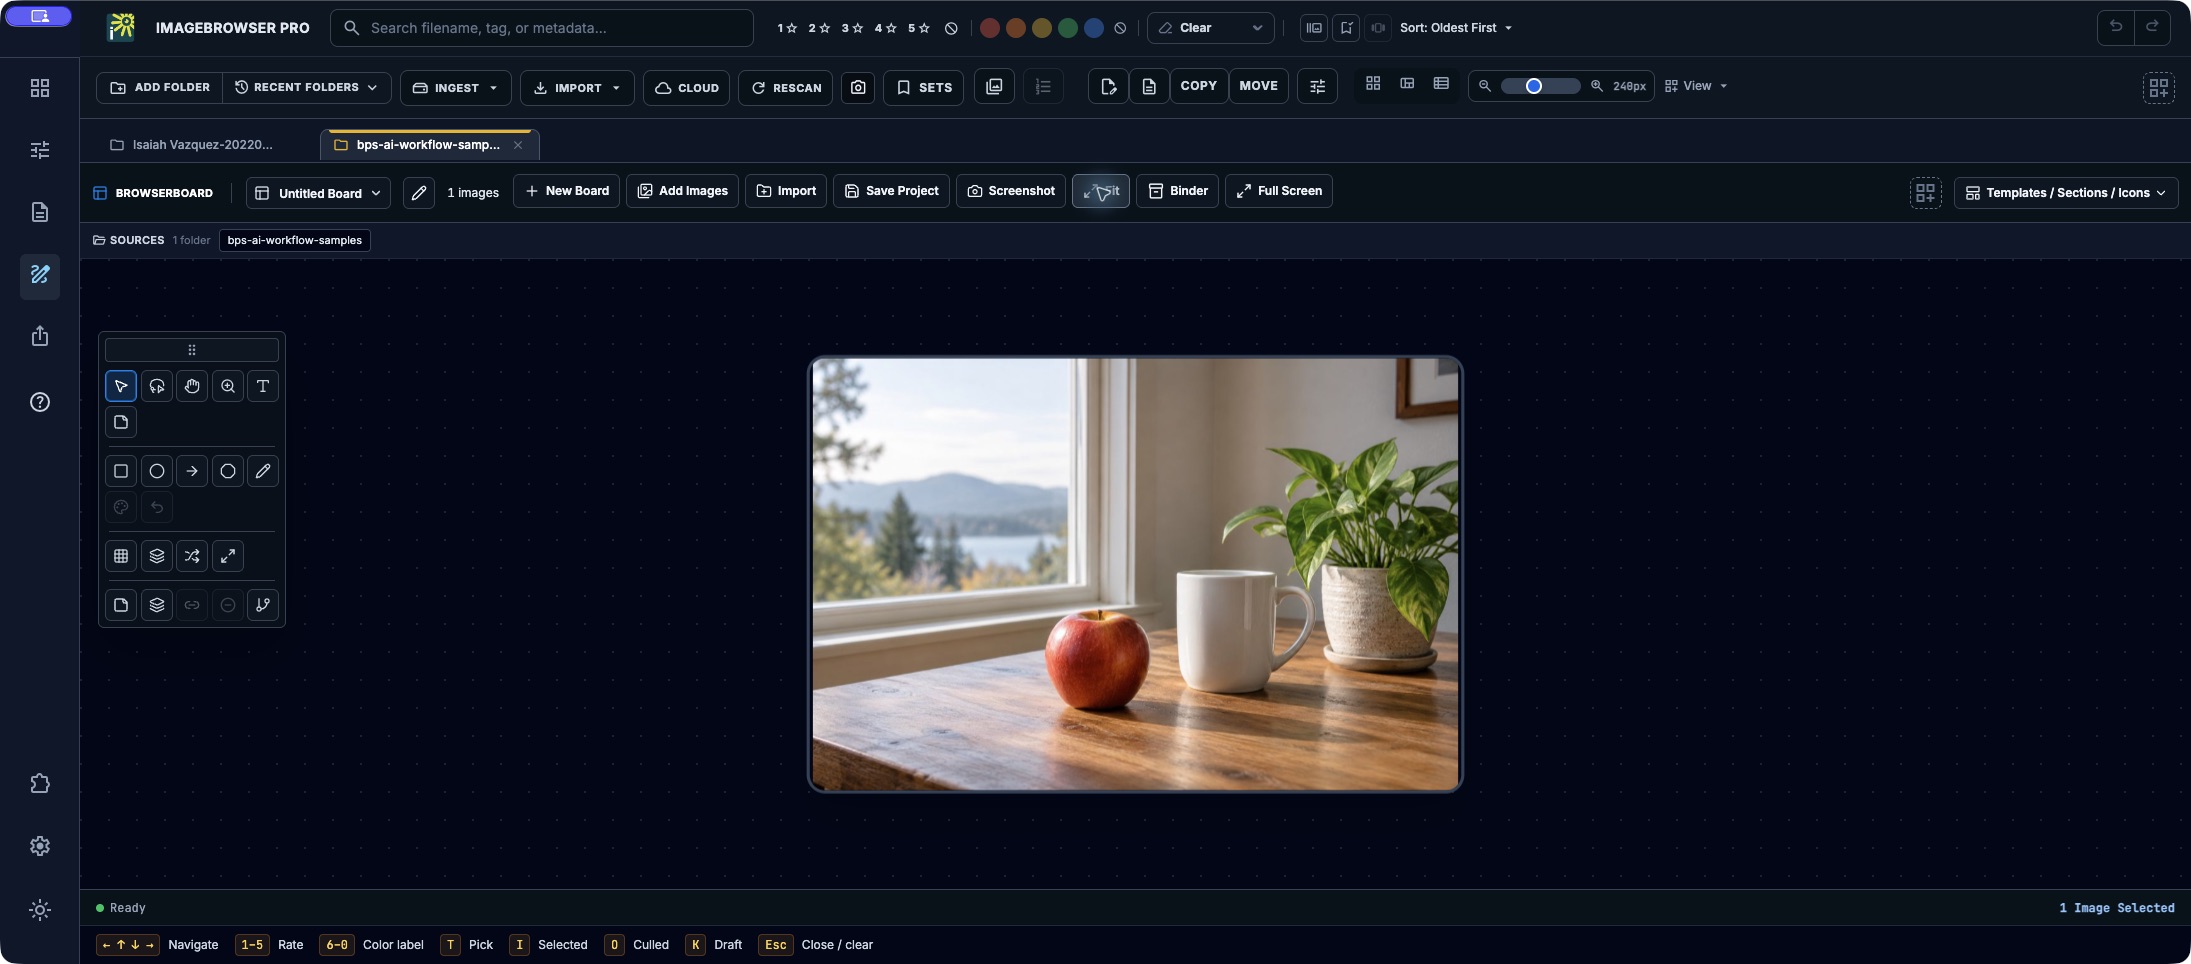Open the Sort: Oldest First dropdown
Image resolution: width=2191 pixels, height=964 pixels.
tap(1456, 28)
